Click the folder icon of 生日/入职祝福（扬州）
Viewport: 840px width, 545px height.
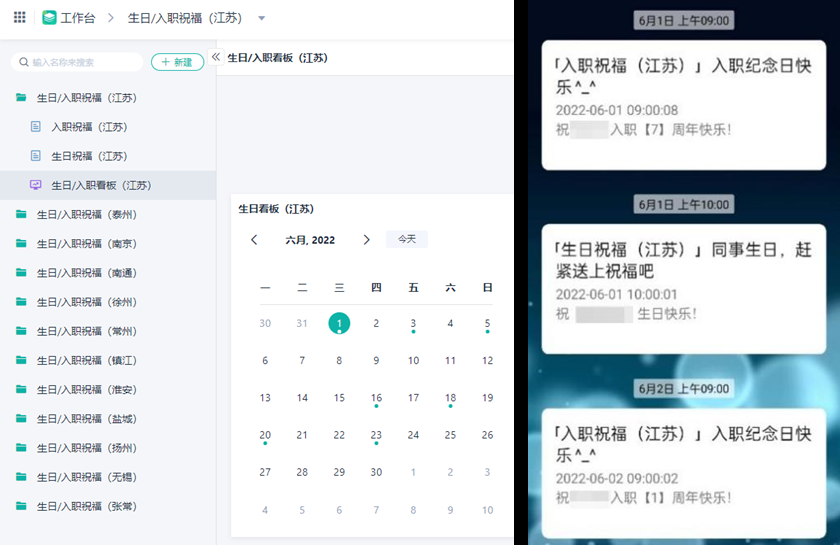click(21, 448)
